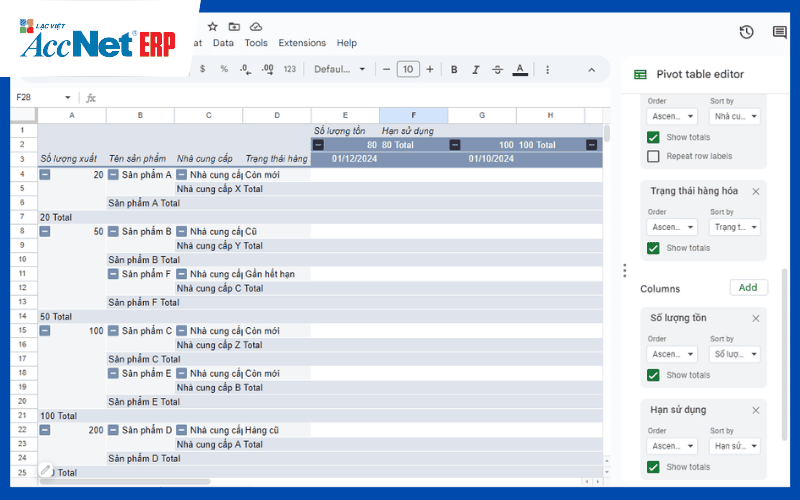Toggle Repeat row labels checkbox
Image resolution: width=800 pixels, height=500 pixels.
(x=653, y=156)
